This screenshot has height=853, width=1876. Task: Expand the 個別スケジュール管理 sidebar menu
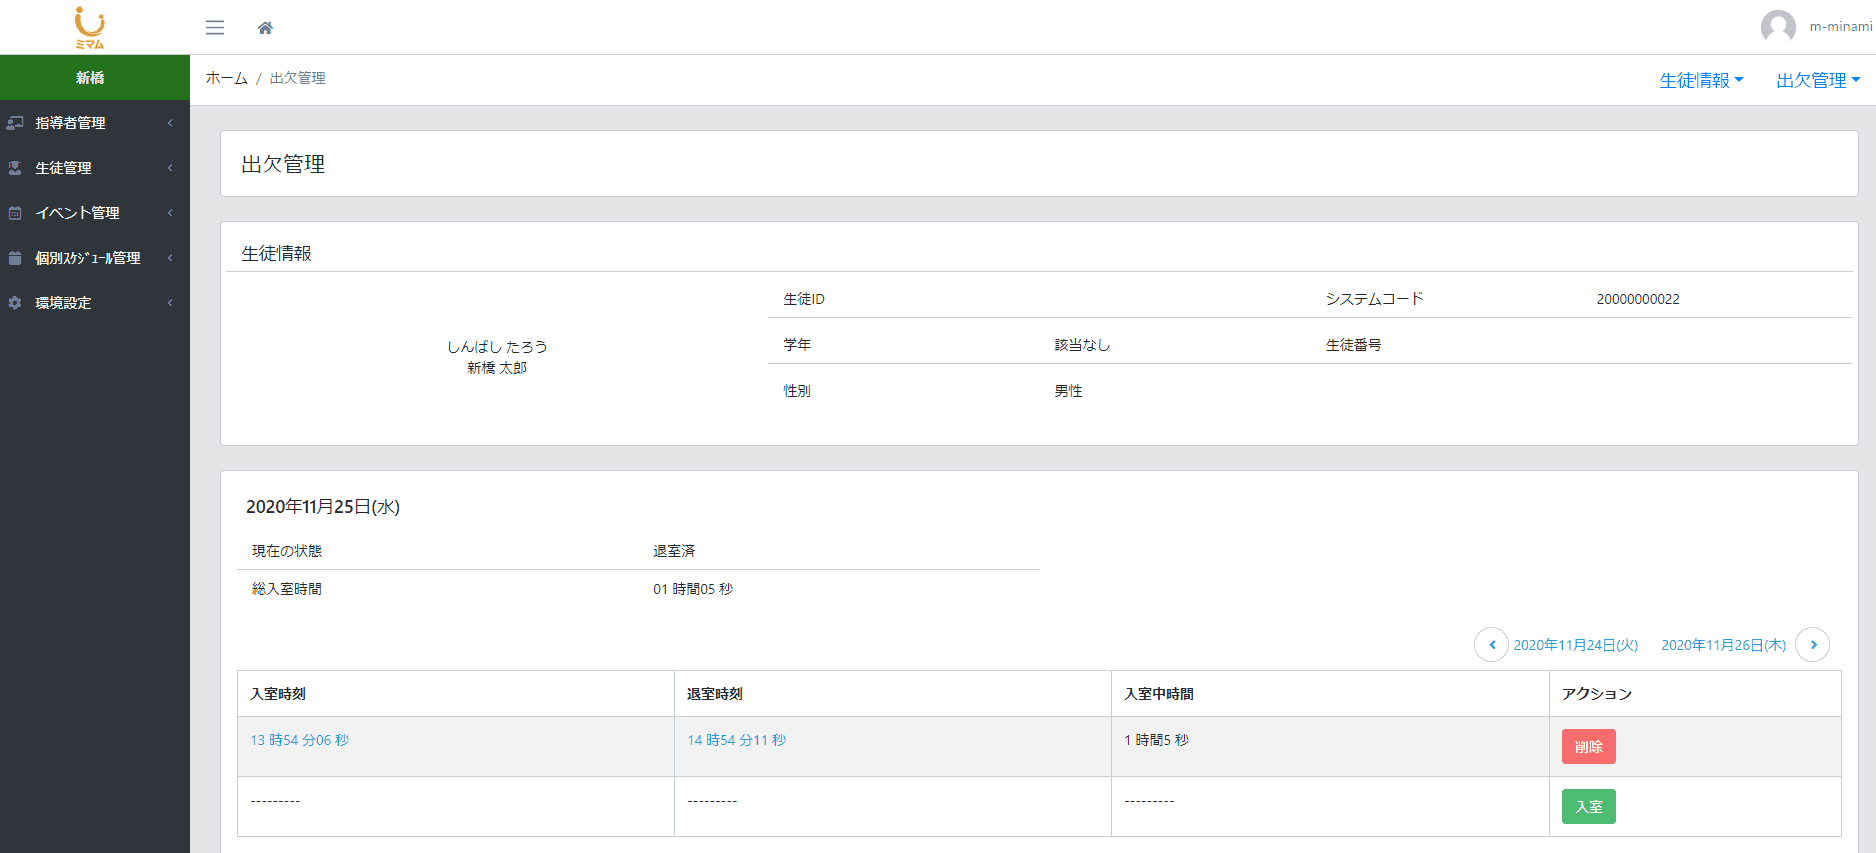90,258
